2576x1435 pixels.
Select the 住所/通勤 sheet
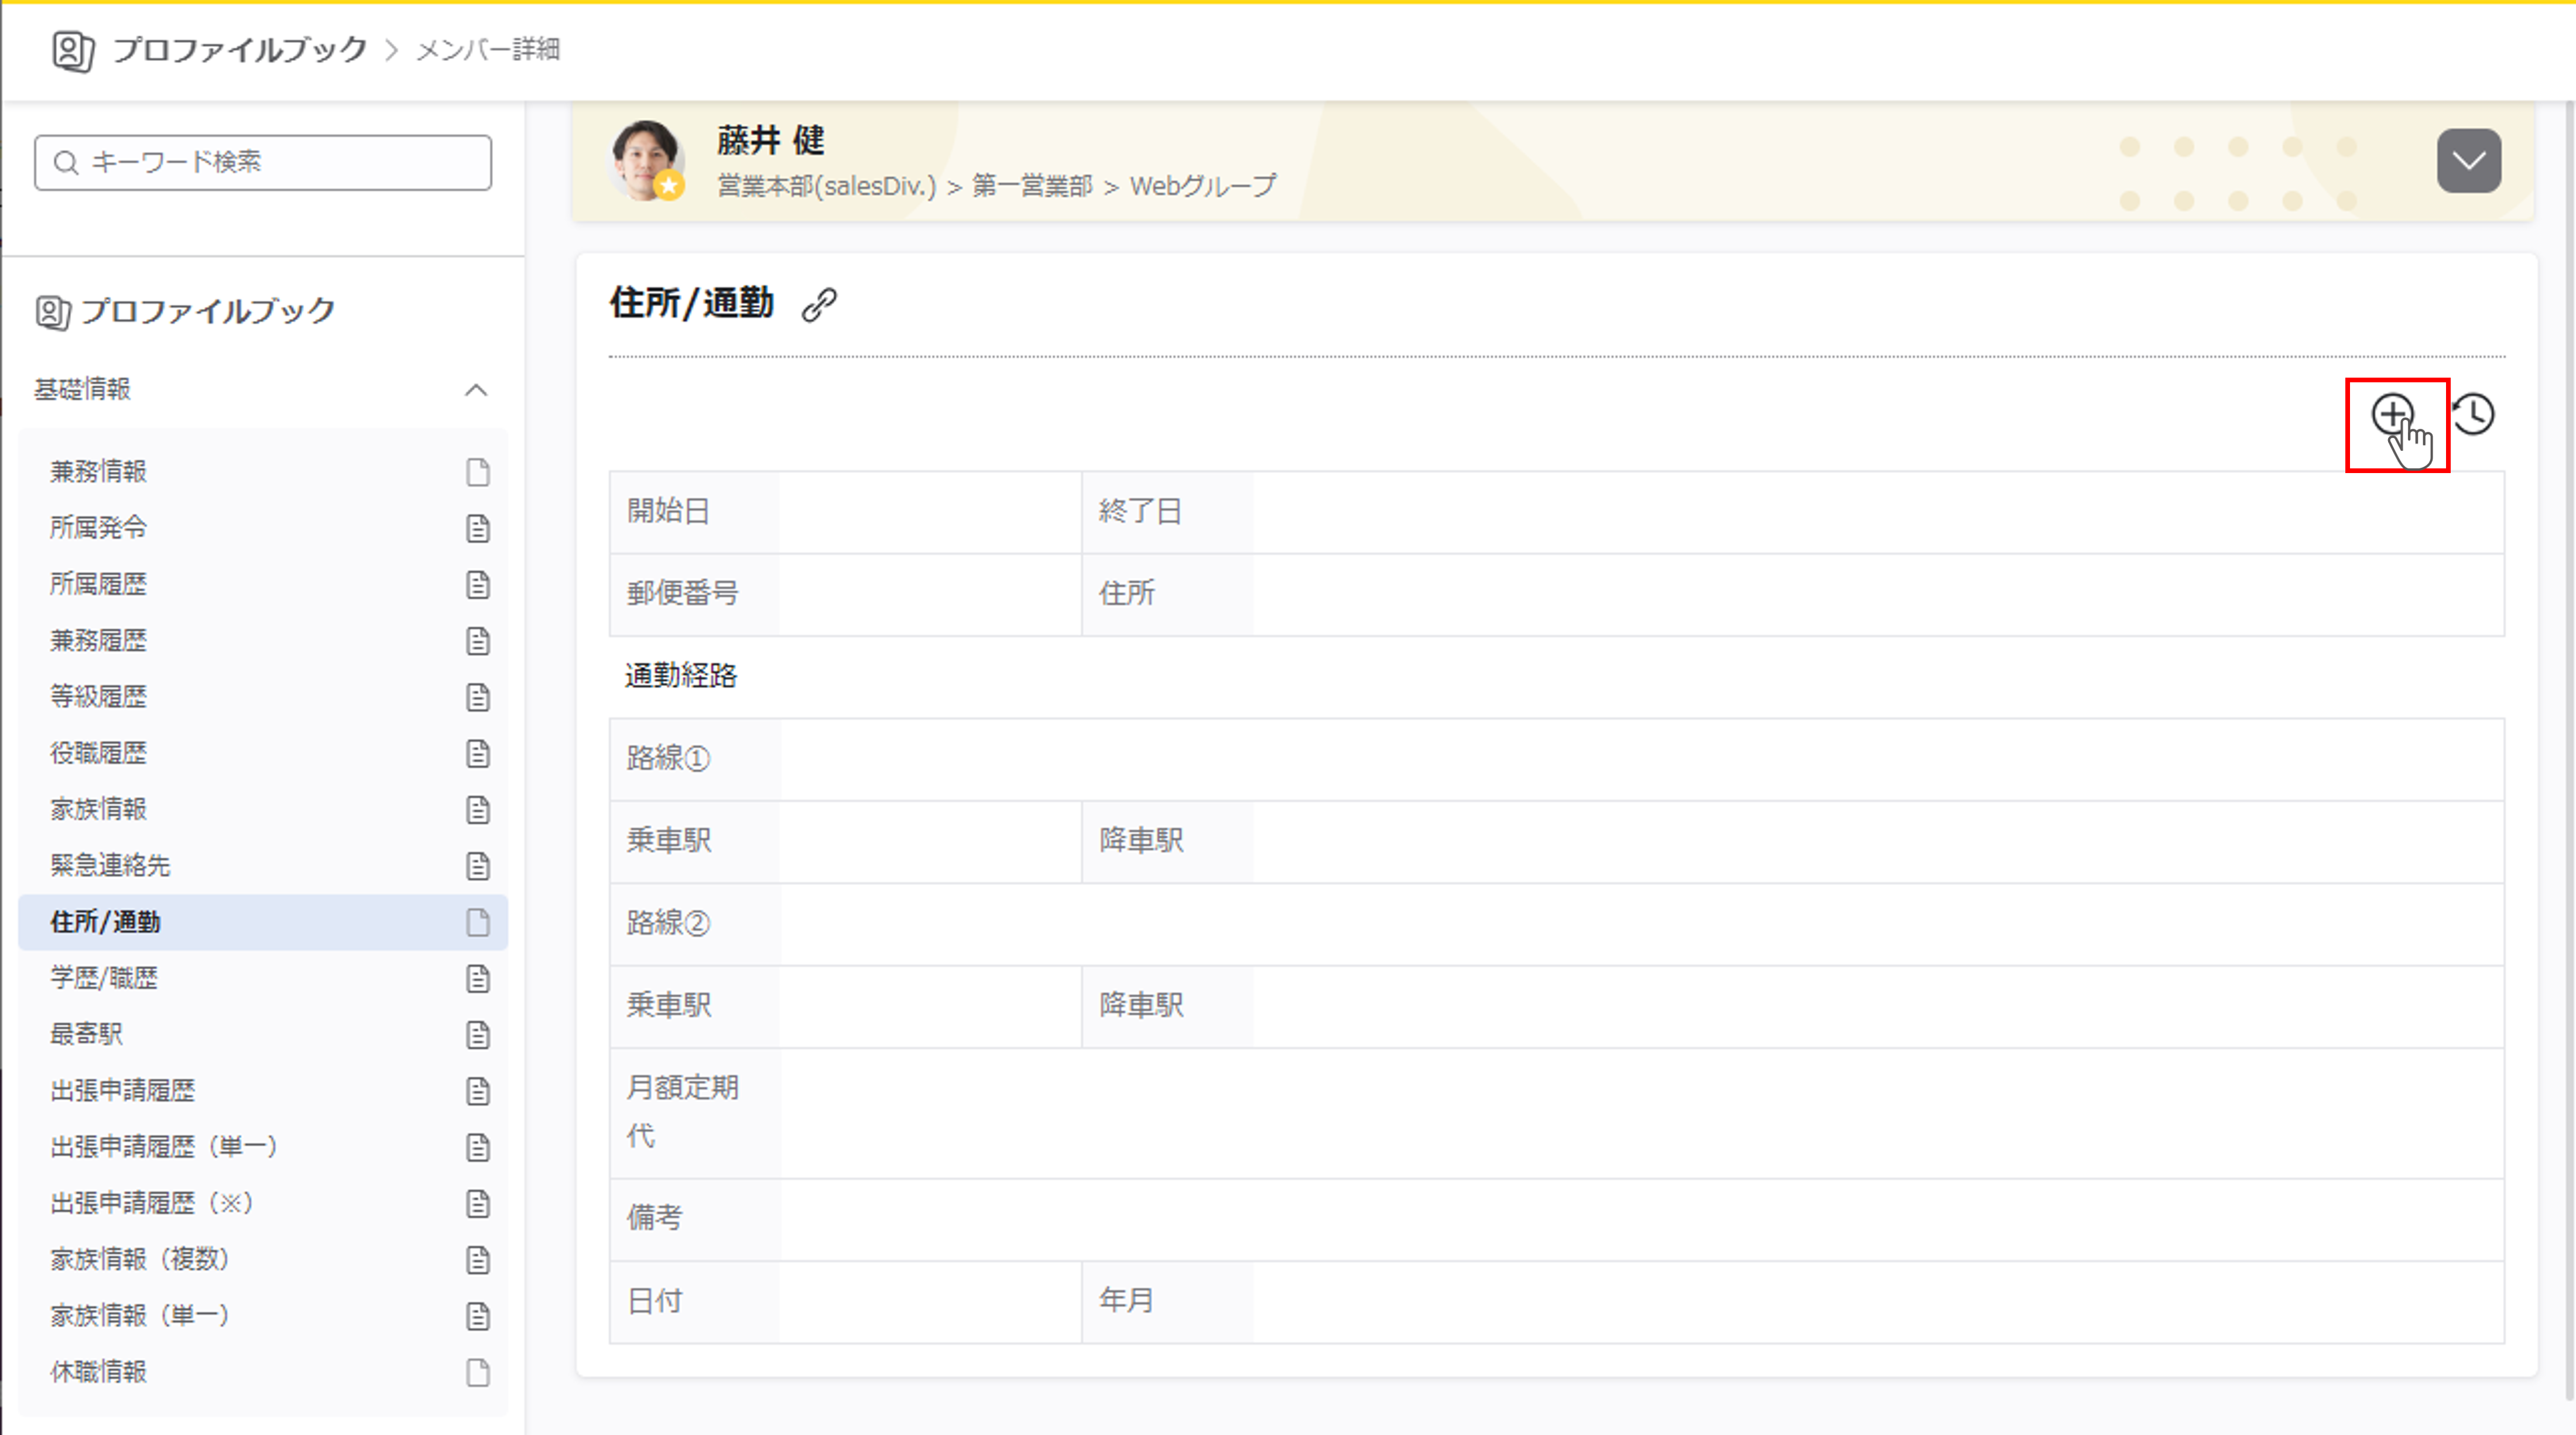pyautogui.click(x=263, y=922)
